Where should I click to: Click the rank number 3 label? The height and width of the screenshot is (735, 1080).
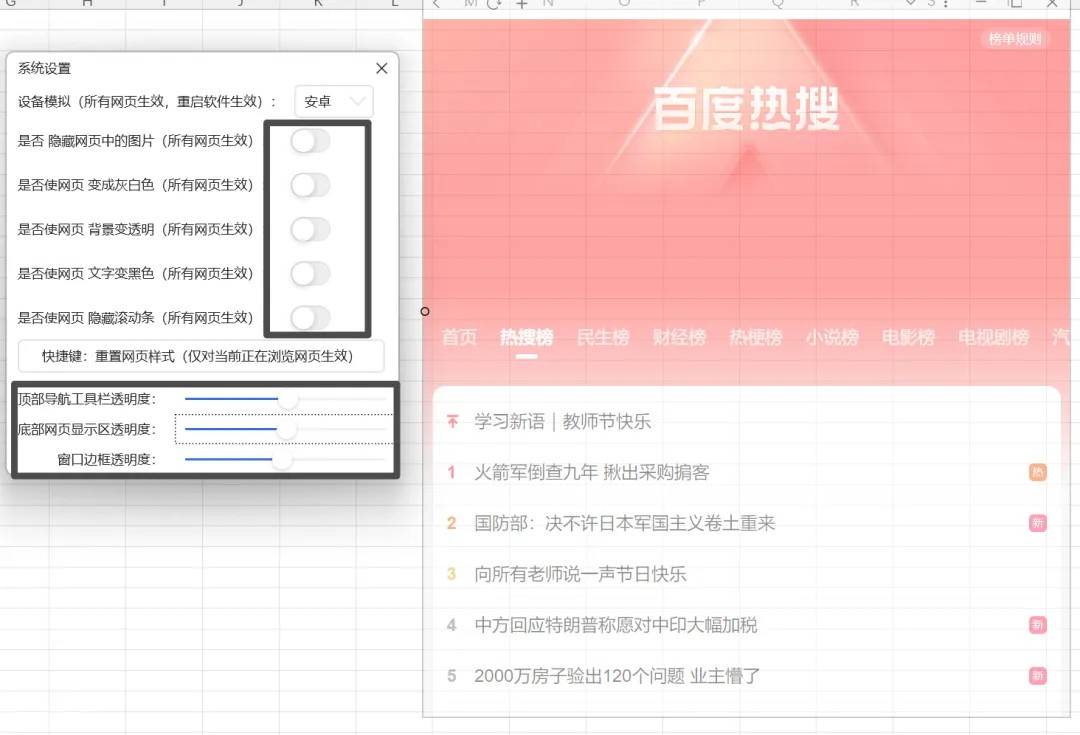coord(452,574)
